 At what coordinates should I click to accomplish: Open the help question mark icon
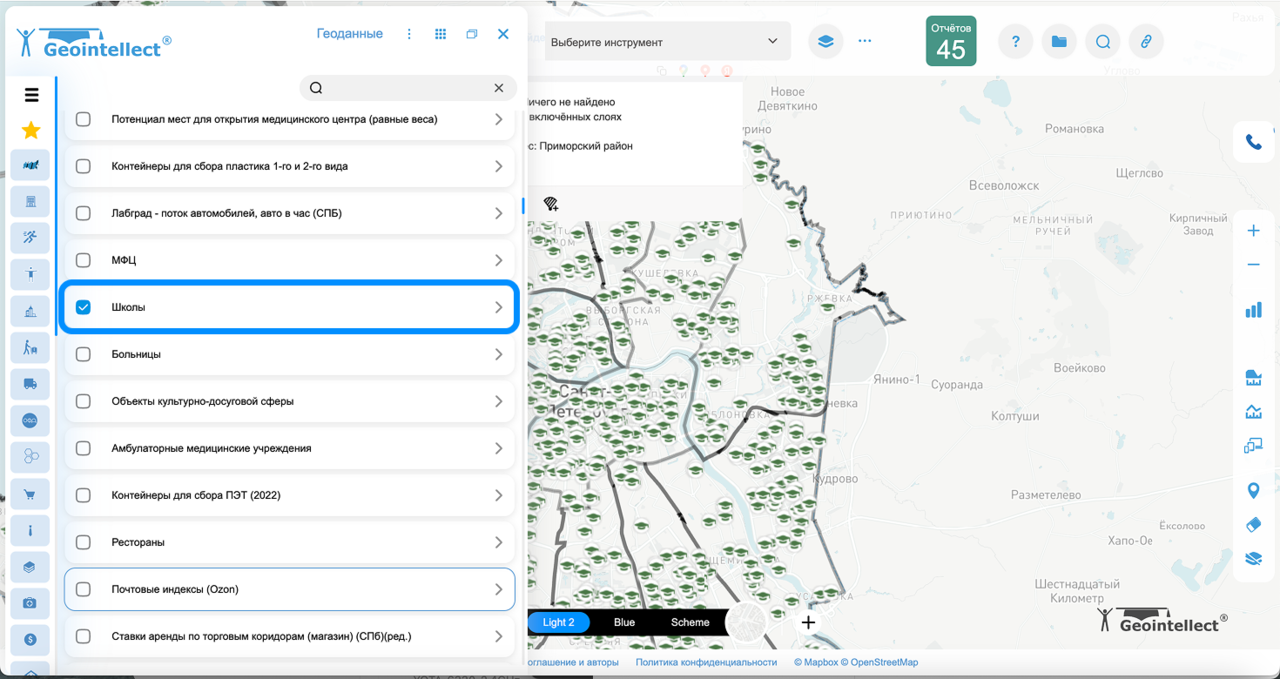pos(1015,42)
